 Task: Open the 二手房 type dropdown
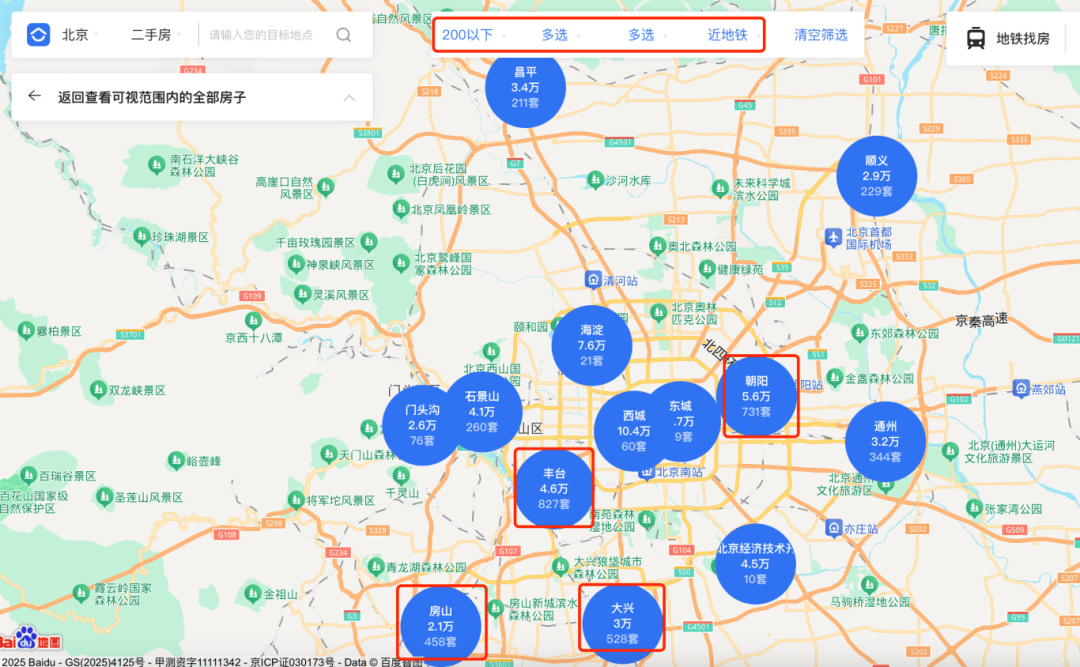point(155,35)
